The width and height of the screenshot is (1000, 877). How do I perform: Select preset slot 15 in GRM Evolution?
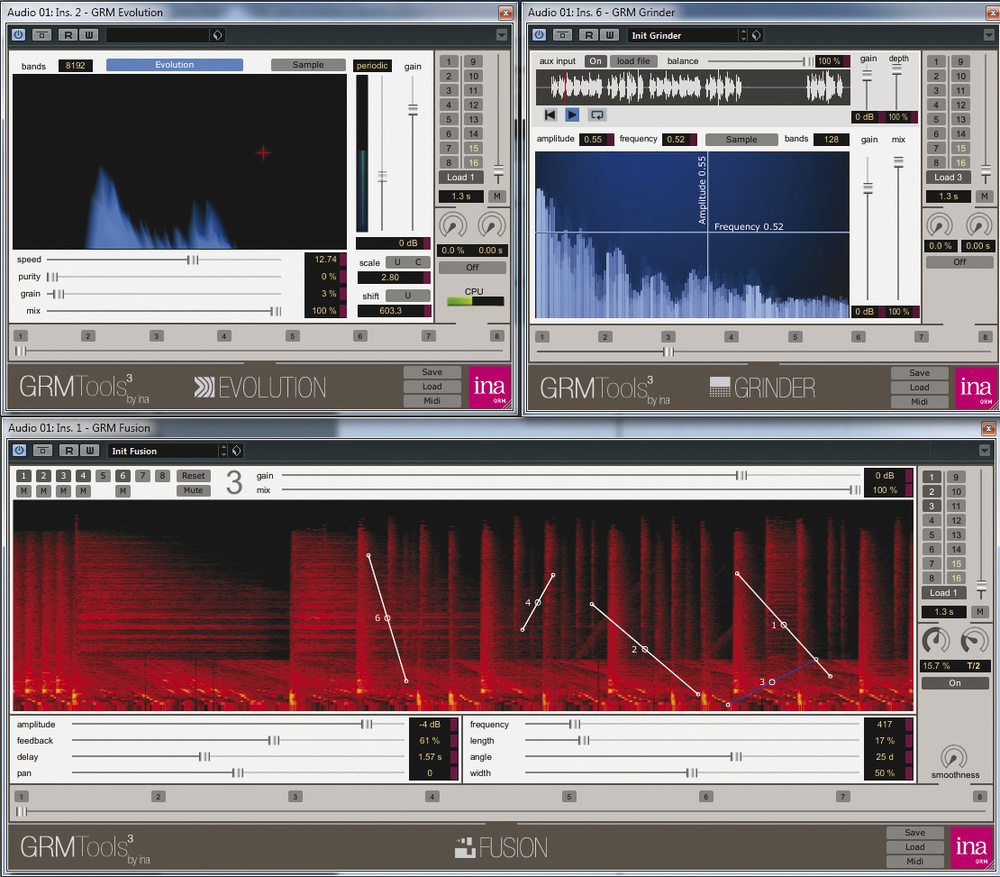tap(473, 148)
